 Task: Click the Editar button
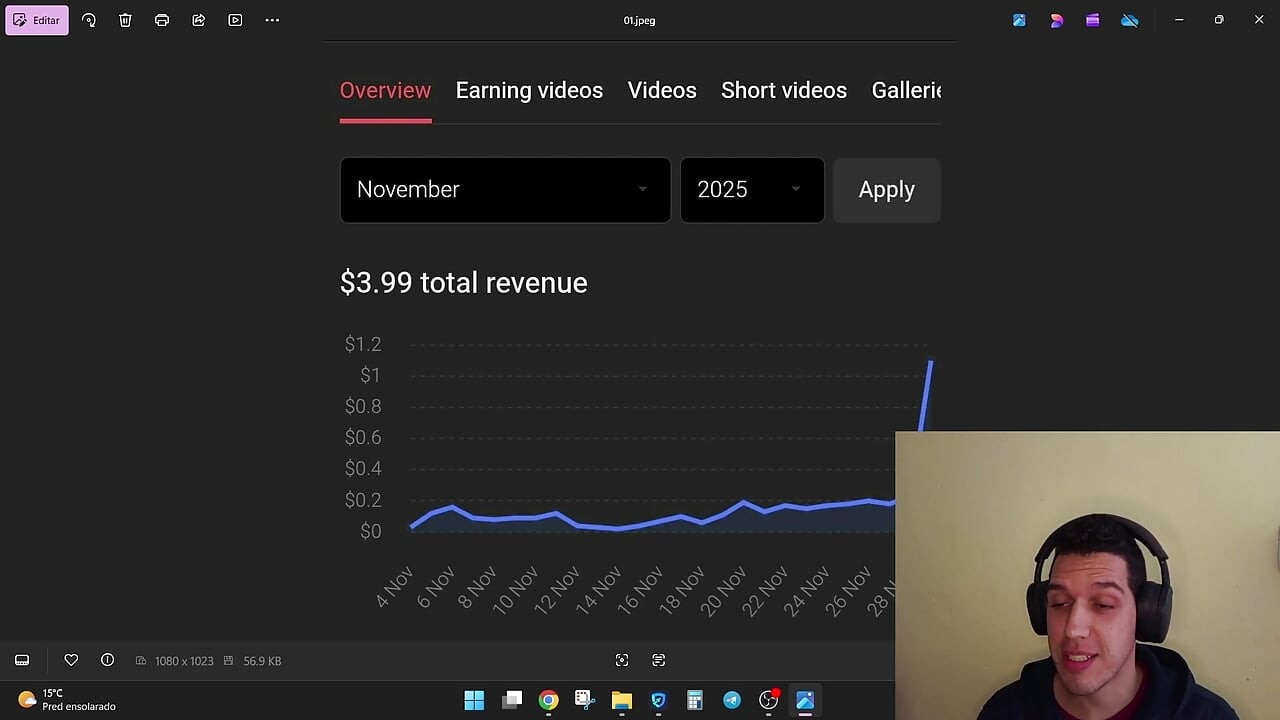[37, 20]
